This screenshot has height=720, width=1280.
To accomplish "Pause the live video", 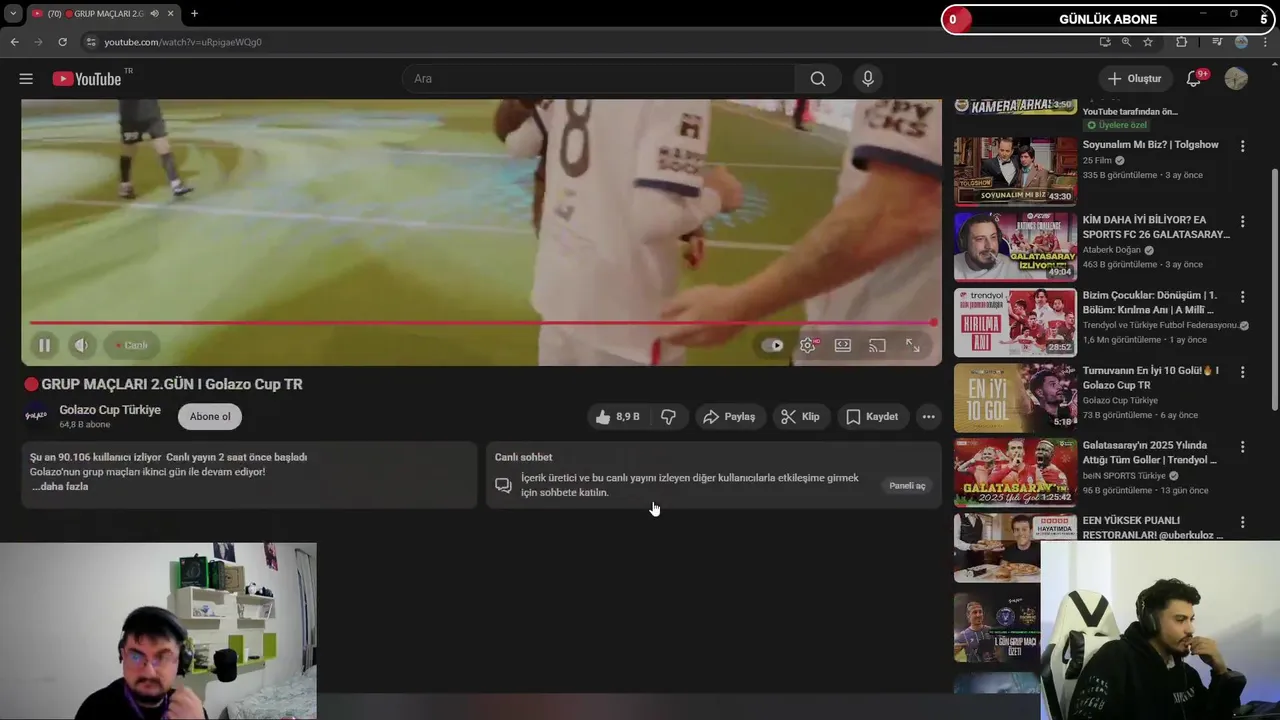I will click(45, 345).
